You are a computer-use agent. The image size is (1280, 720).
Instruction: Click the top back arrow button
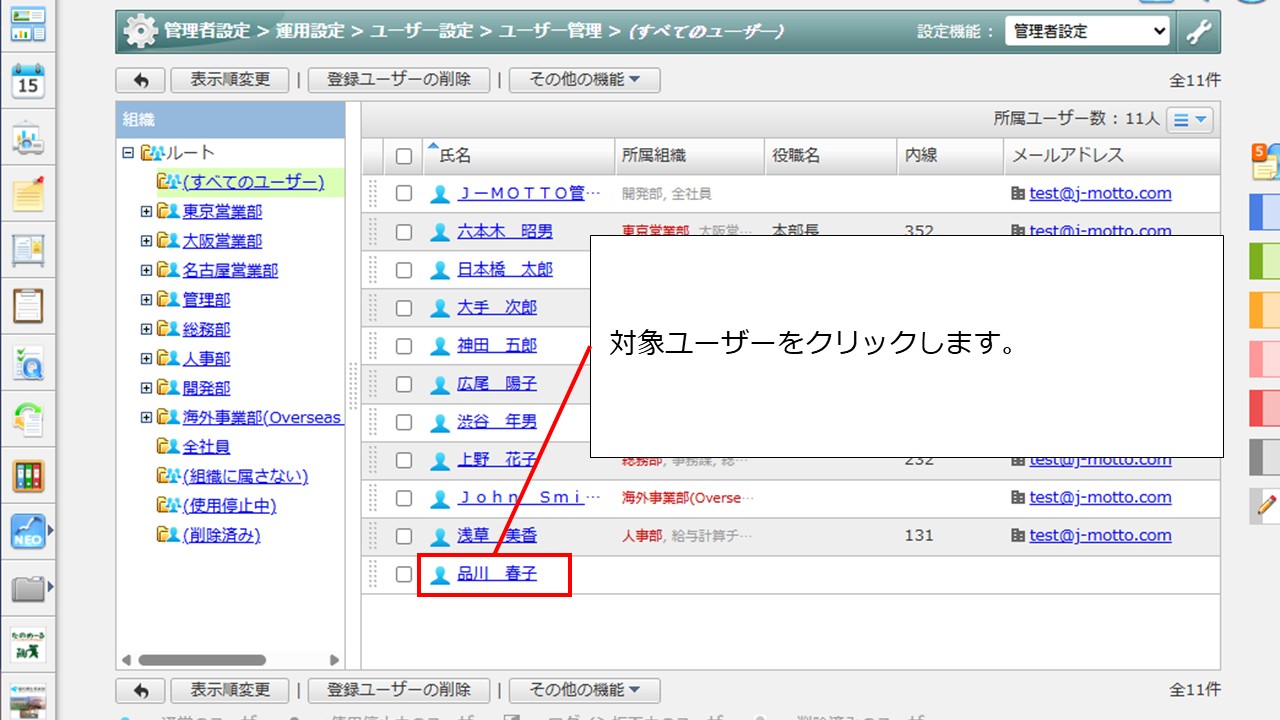pyautogui.click(x=140, y=80)
